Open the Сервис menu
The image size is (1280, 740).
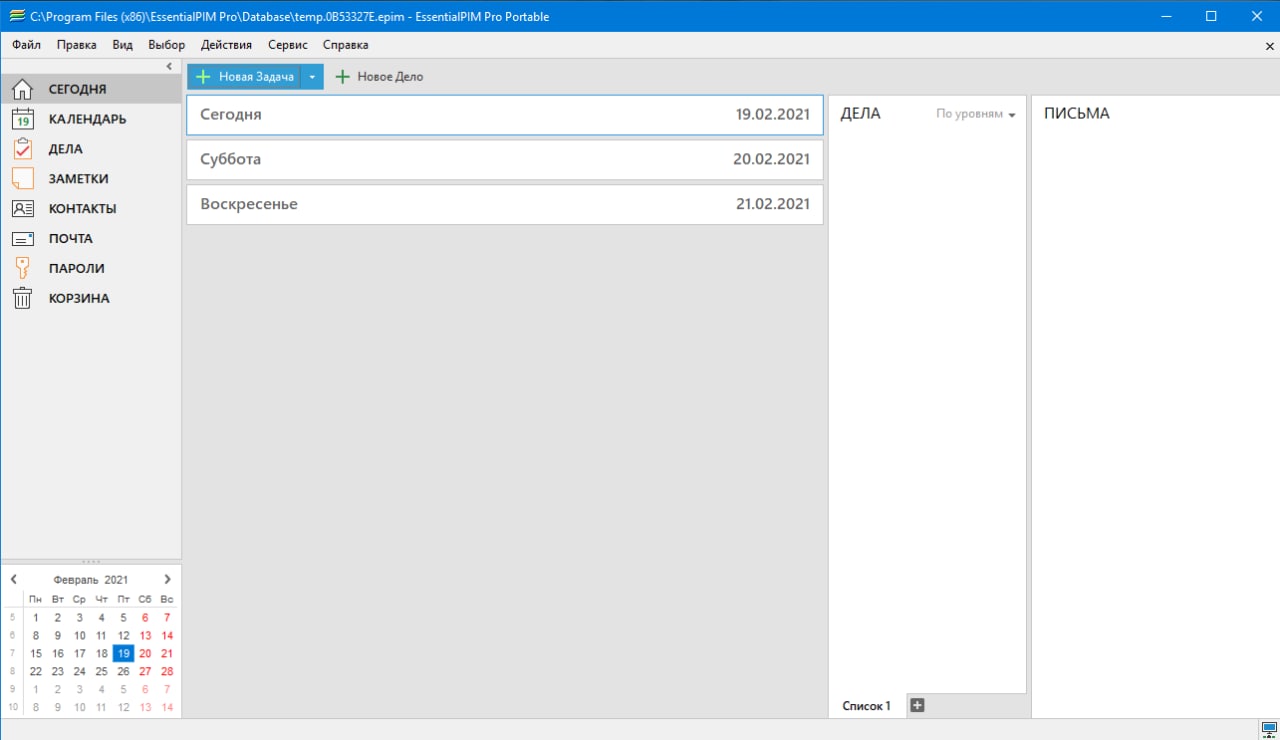[x=288, y=45]
